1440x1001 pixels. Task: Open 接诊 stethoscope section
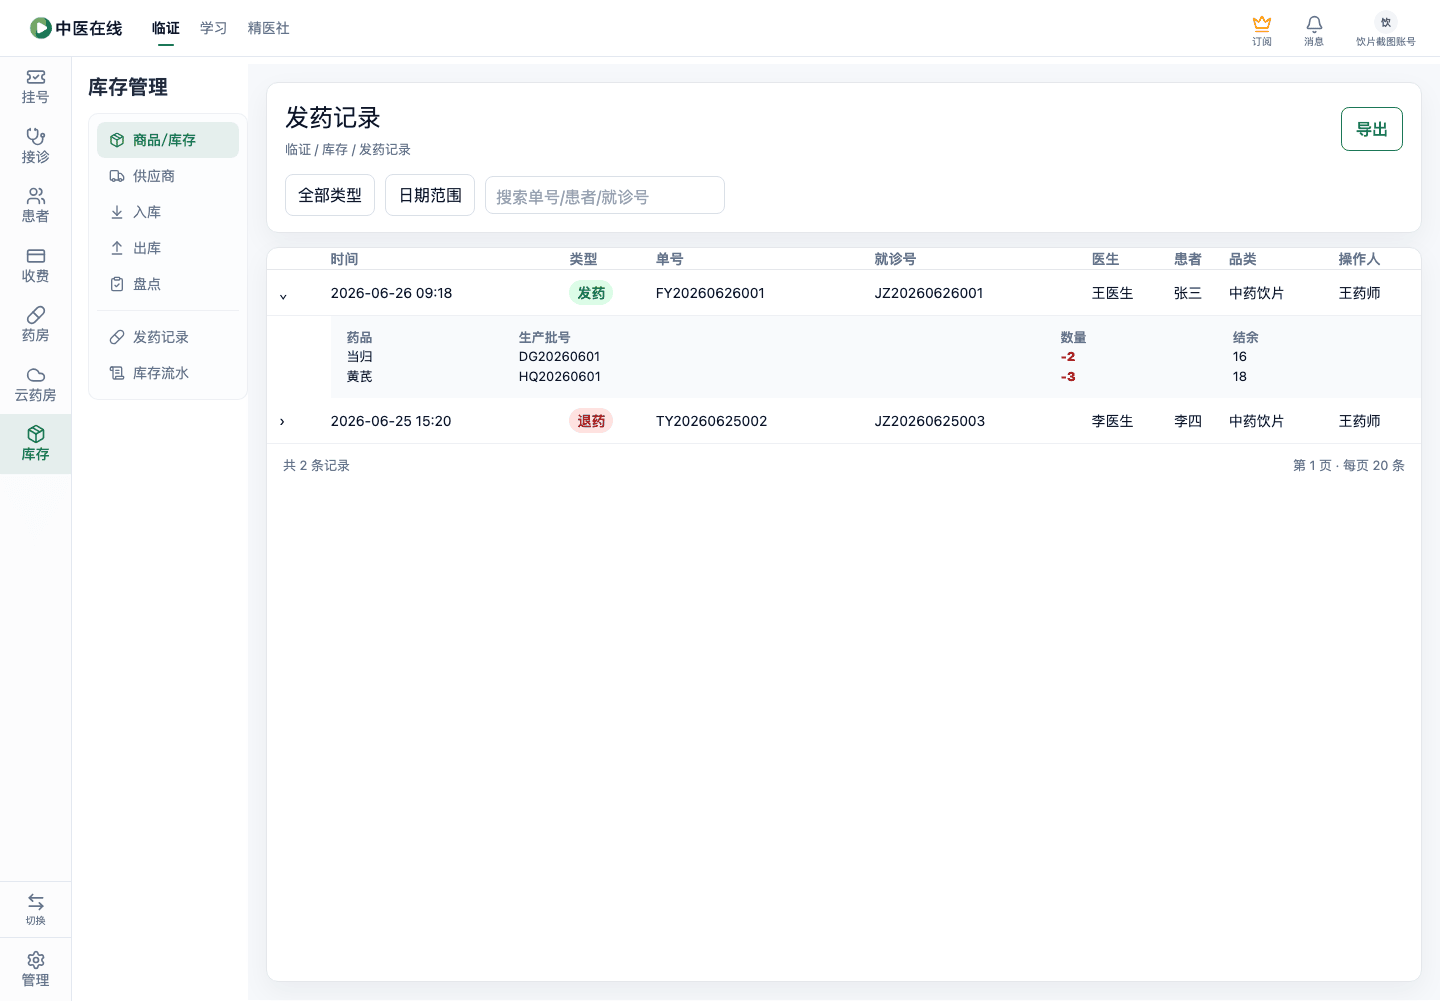tap(35, 146)
